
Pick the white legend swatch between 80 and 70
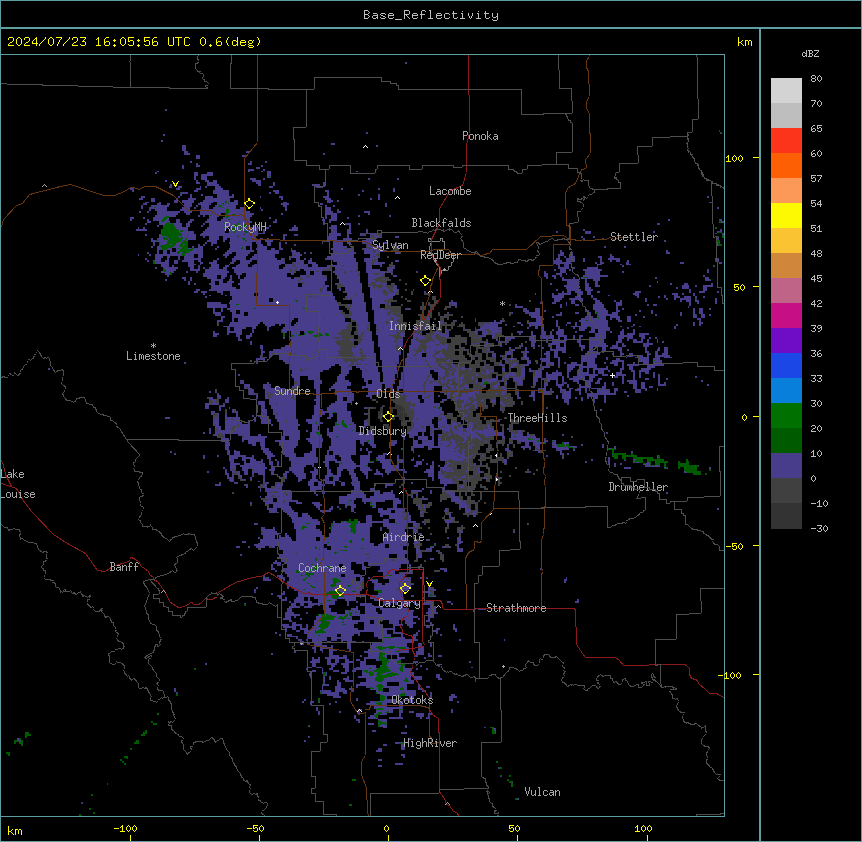click(786, 91)
